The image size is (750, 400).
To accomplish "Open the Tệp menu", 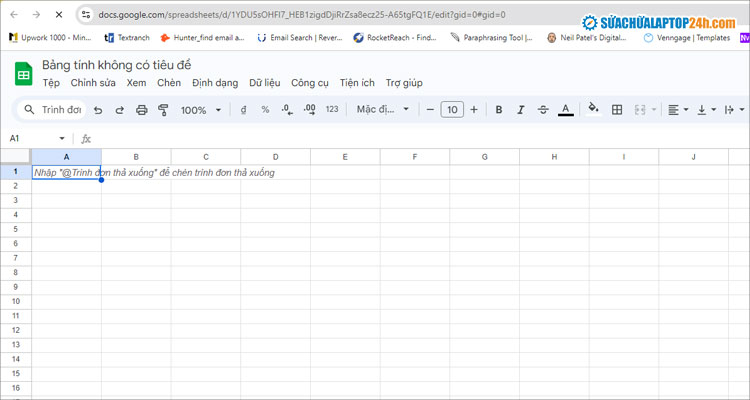I will coord(51,83).
